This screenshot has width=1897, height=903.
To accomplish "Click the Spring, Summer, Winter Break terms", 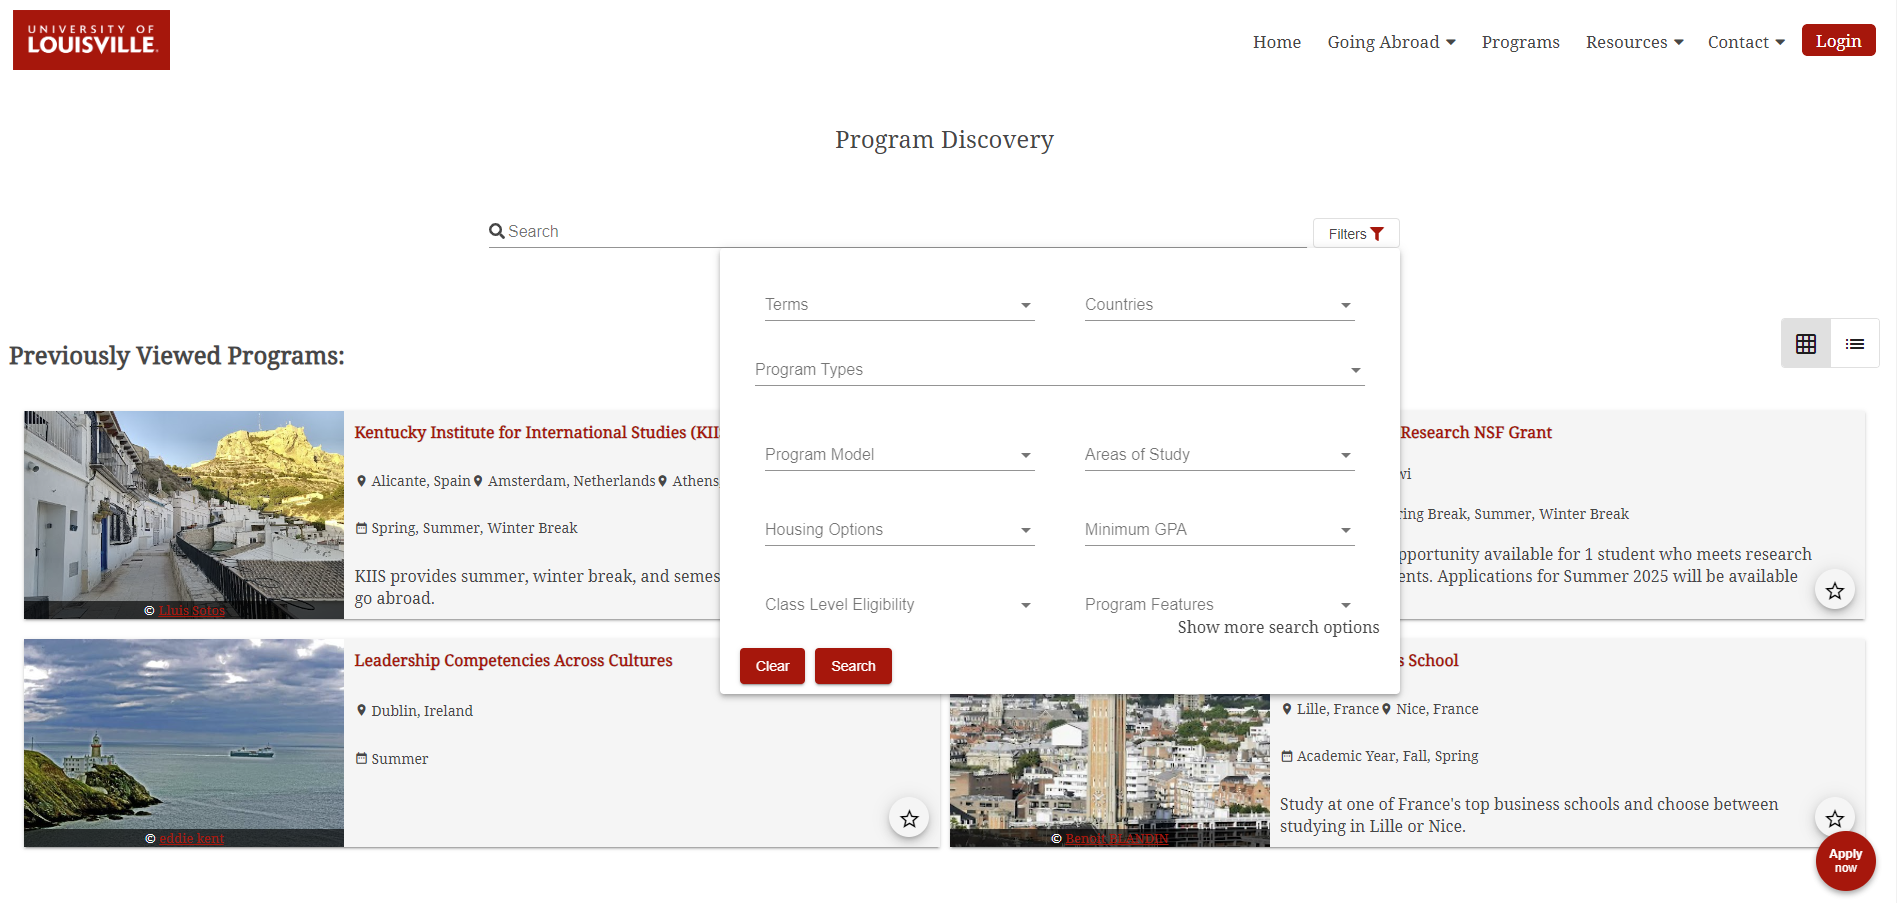I will coord(474,528).
